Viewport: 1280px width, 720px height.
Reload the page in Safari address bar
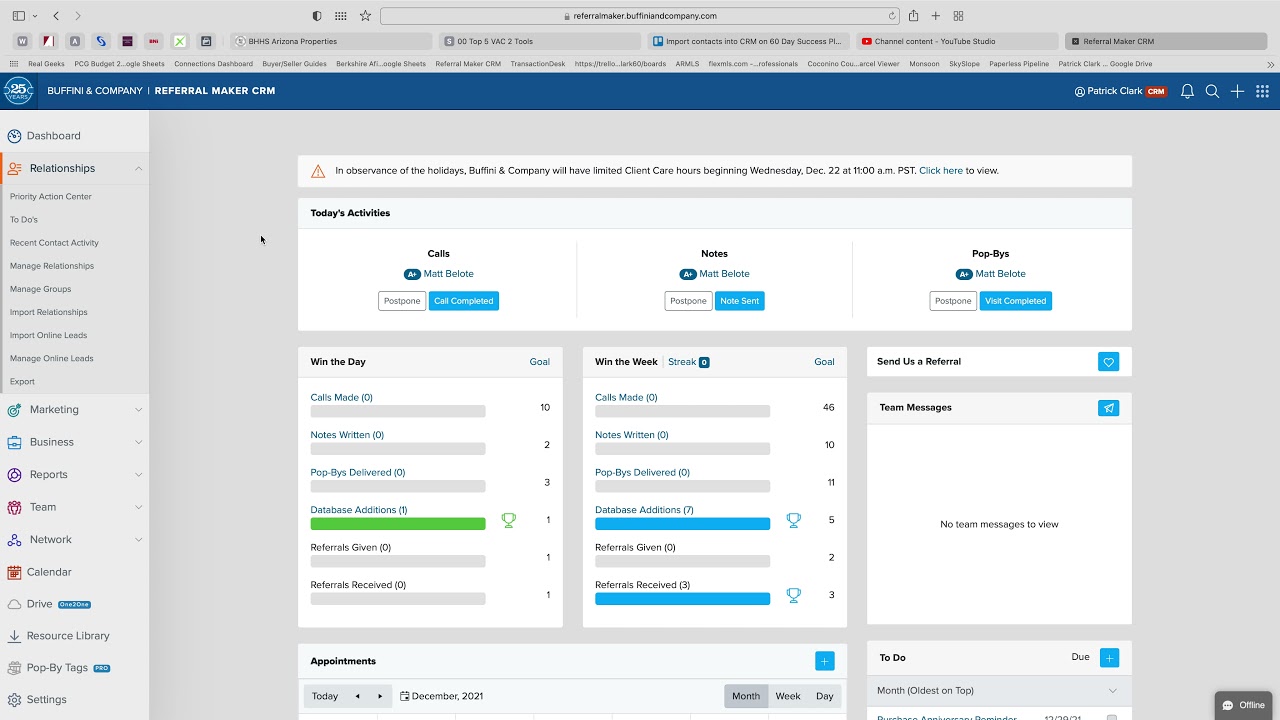(x=892, y=16)
